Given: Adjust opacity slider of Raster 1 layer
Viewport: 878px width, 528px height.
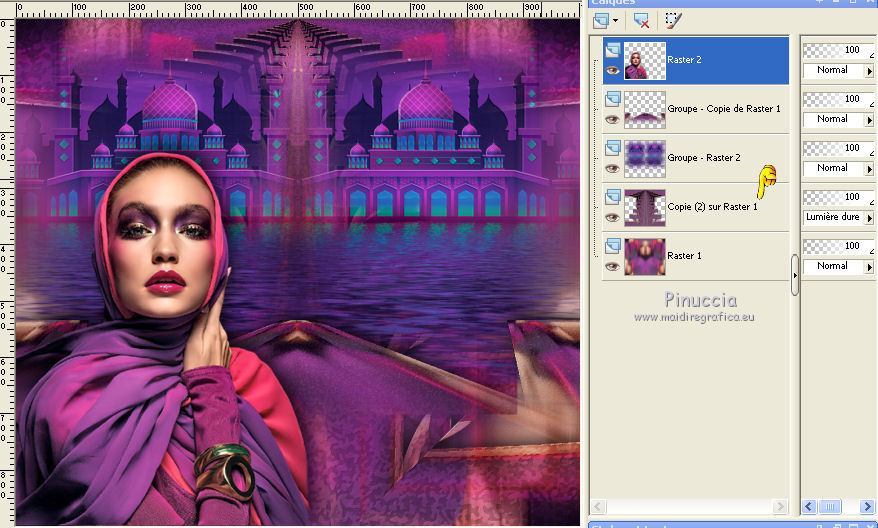Looking at the screenshot, I should (x=838, y=246).
